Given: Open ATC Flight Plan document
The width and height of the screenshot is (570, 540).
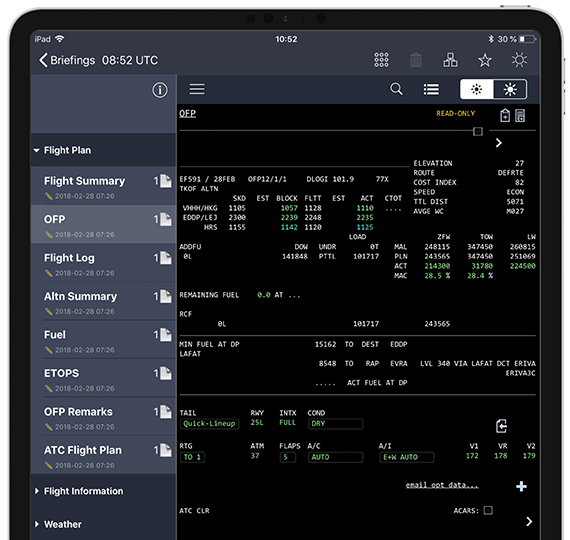Looking at the screenshot, I should (104, 456).
